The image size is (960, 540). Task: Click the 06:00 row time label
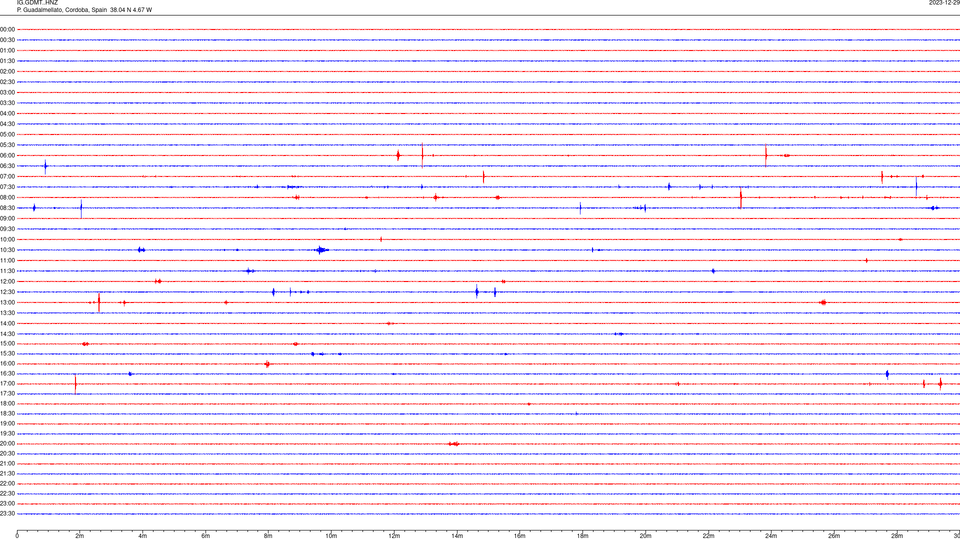click(7, 156)
